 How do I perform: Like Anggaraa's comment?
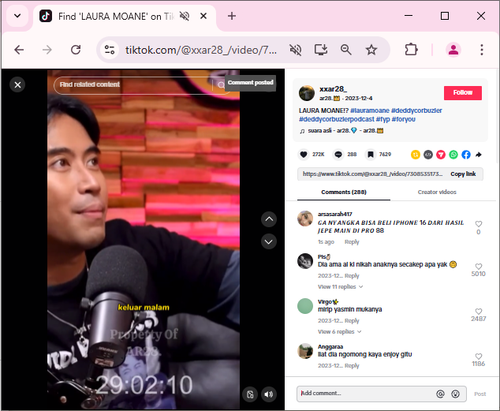(478, 356)
